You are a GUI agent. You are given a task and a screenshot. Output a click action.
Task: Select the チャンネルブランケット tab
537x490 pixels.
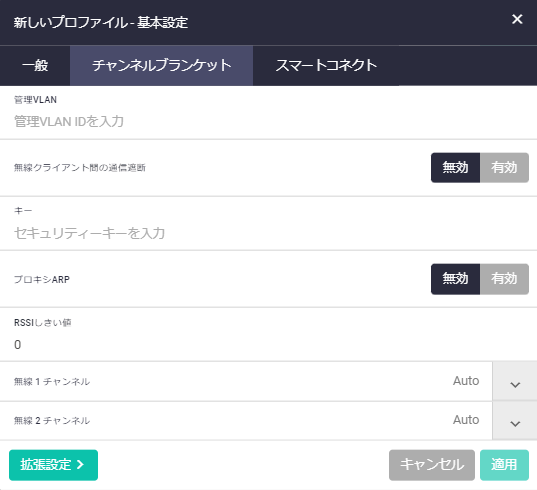click(162, 65)
